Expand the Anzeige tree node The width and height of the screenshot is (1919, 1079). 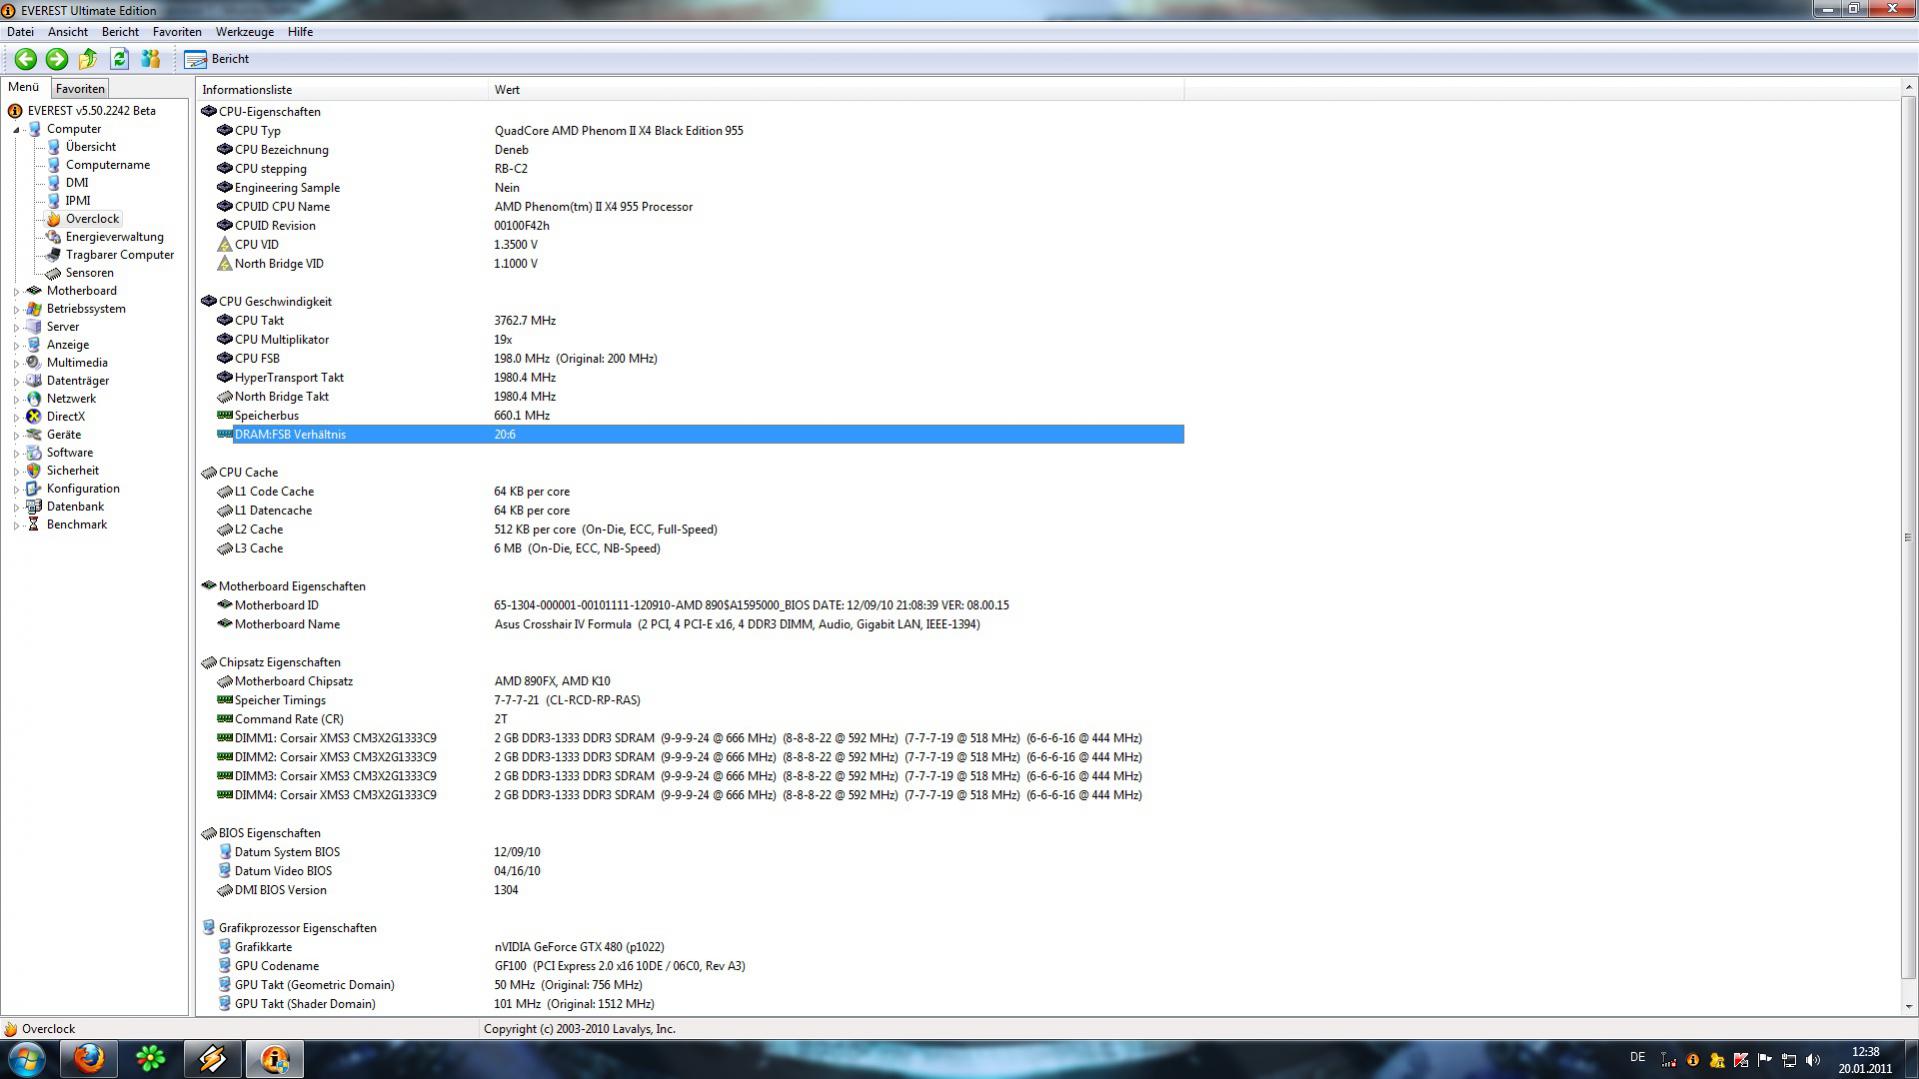click(16, 345)
